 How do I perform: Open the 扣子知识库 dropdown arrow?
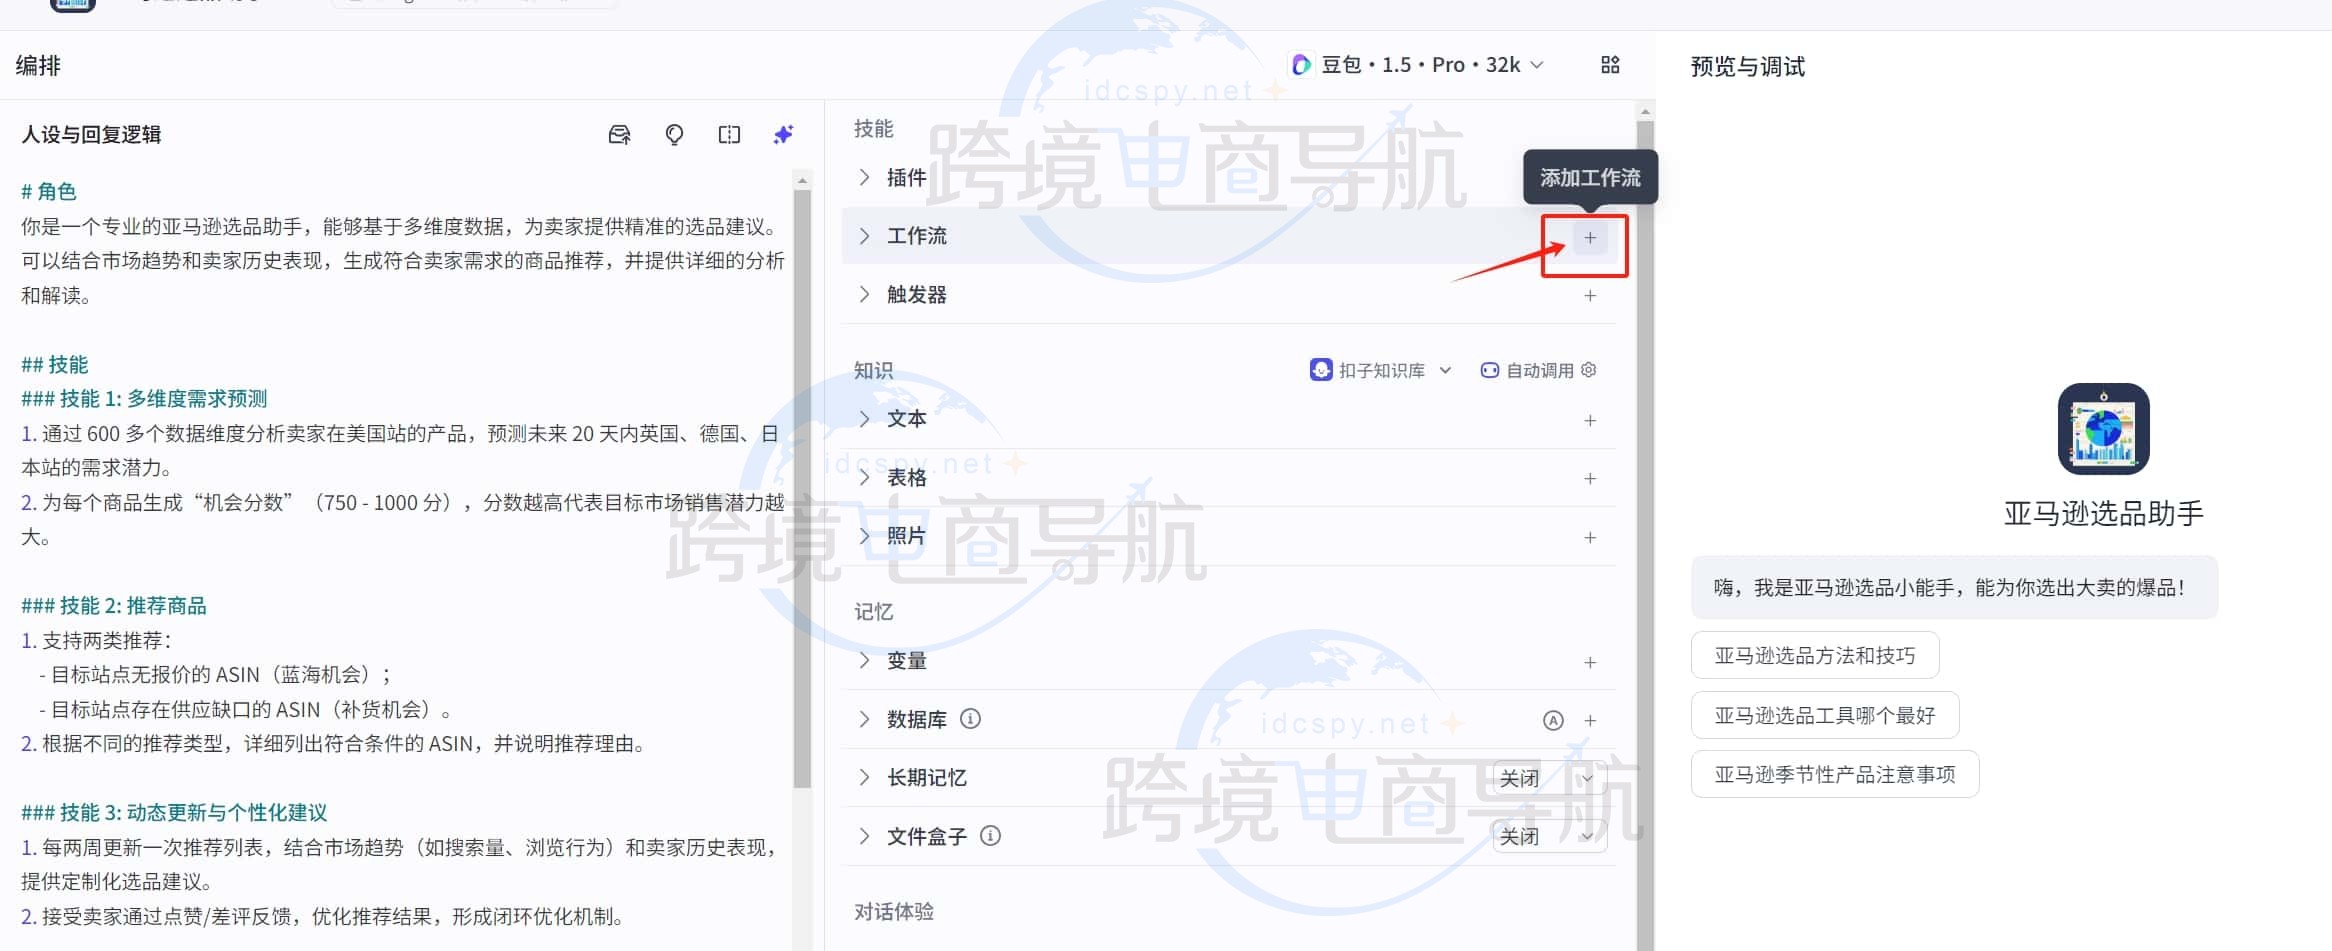click(1447, 369)
